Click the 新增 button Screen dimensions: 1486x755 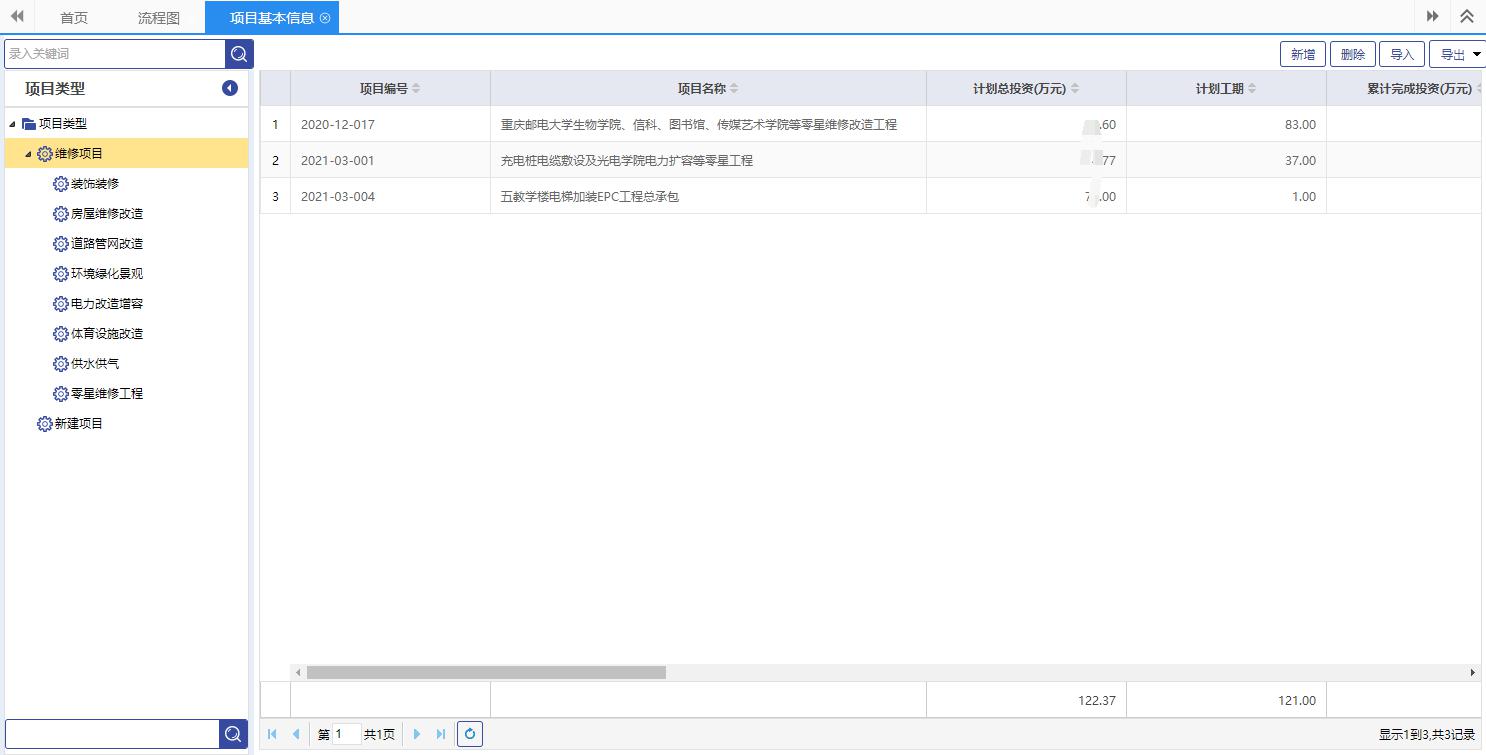click(x=1302, y=55)
